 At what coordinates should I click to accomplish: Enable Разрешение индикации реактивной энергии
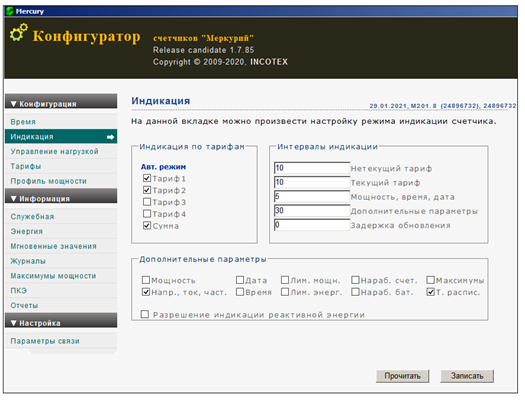145,314
